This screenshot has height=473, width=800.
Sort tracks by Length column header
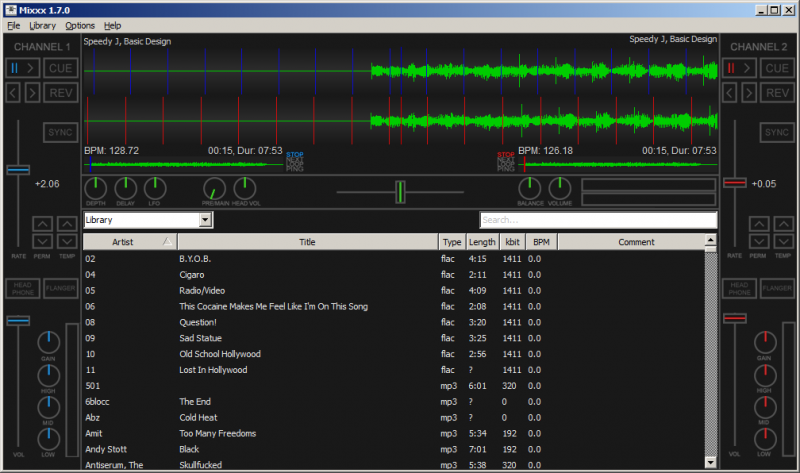point(482,242)
